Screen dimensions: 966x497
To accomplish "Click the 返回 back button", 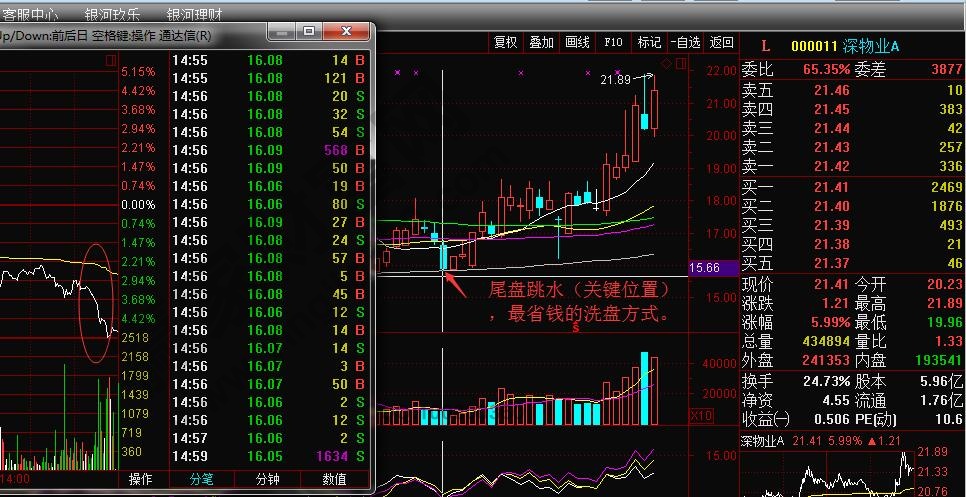I will [x=721, y=42].
